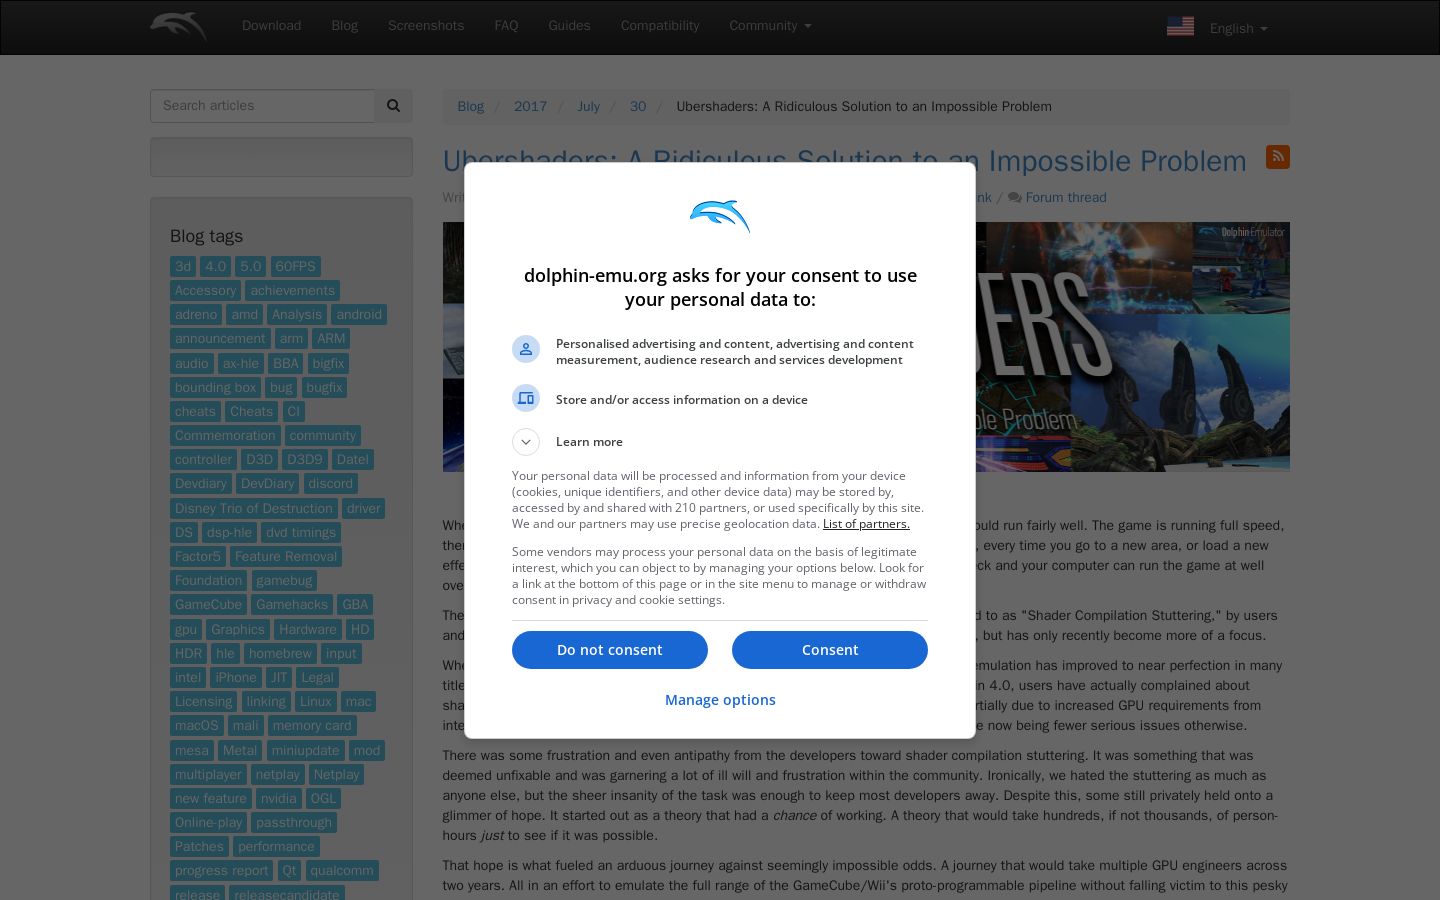Select the Licensing blog tag
The width and height of the screenshot is (1440, 900).
coord(204,701)
